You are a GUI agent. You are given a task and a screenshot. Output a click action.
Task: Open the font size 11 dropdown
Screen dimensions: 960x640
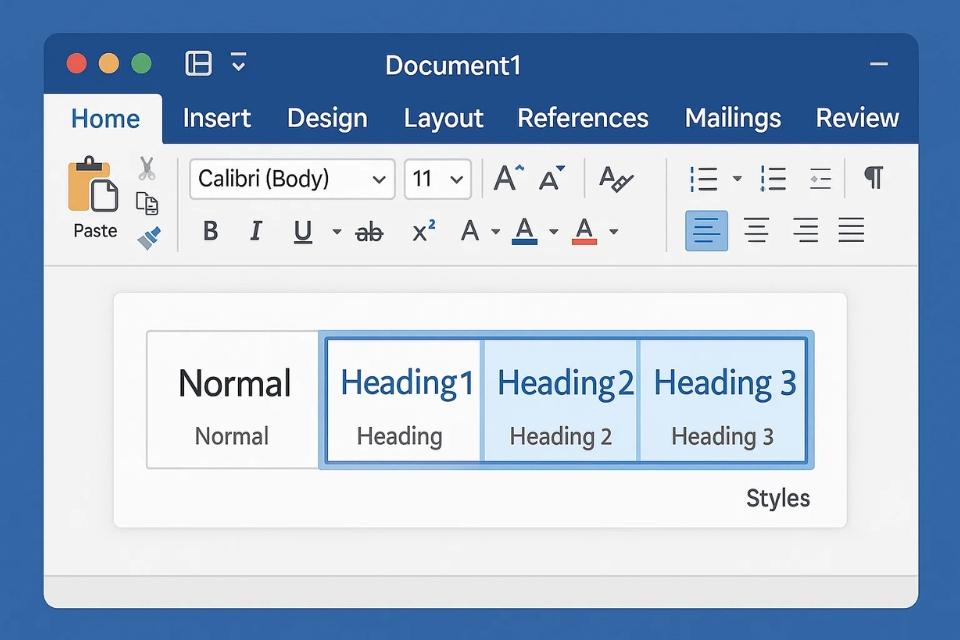(x=438, y=179)
